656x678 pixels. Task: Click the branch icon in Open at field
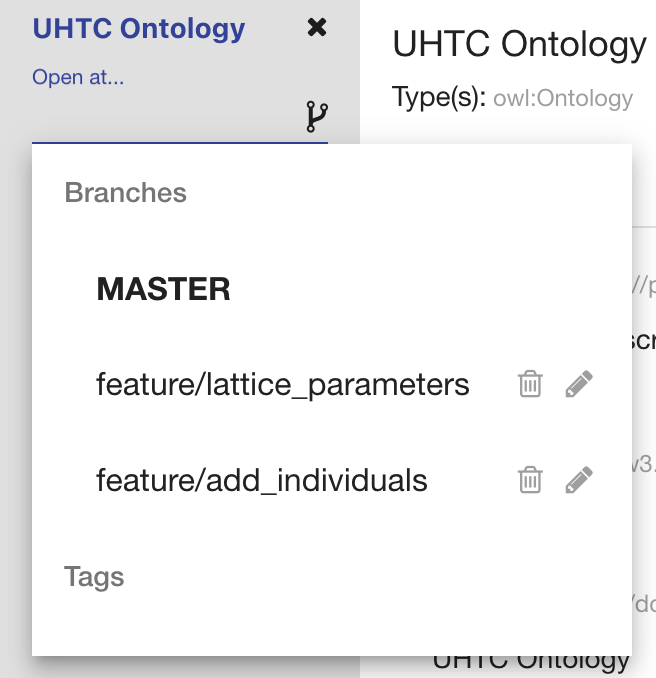[317, 117]
